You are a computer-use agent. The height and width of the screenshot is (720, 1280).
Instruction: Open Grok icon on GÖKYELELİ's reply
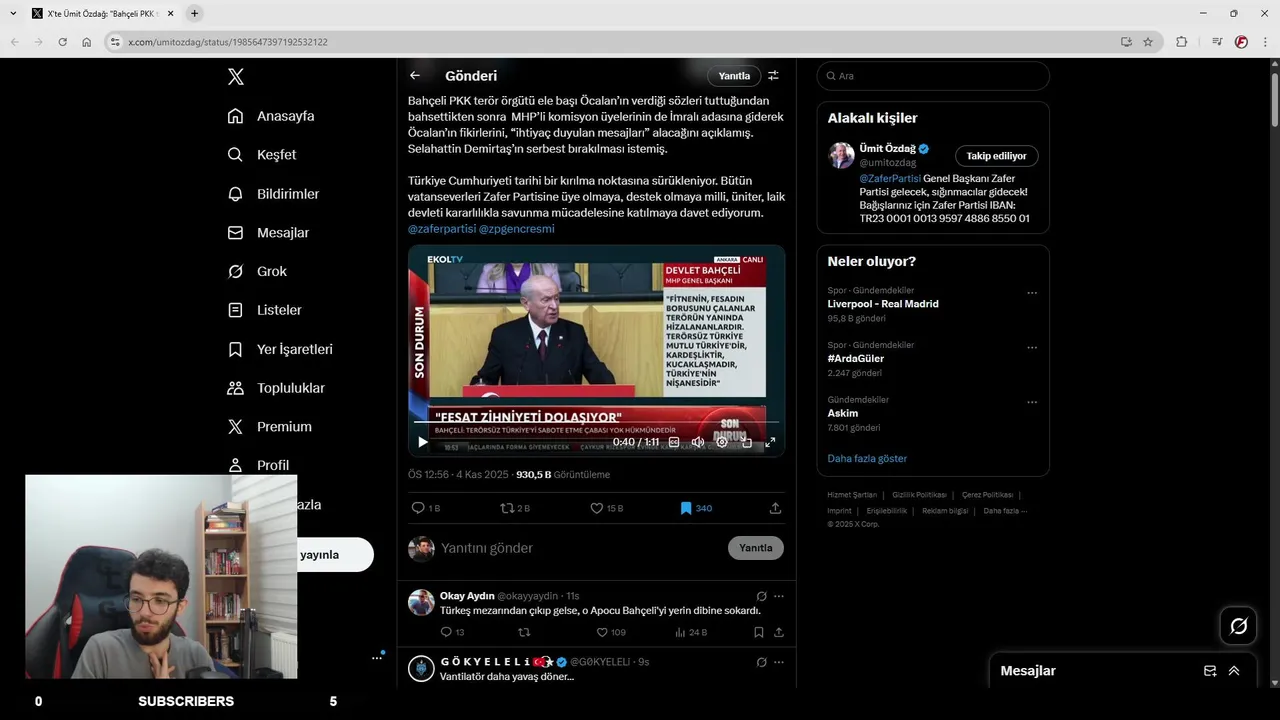click(x=761, y=662)
